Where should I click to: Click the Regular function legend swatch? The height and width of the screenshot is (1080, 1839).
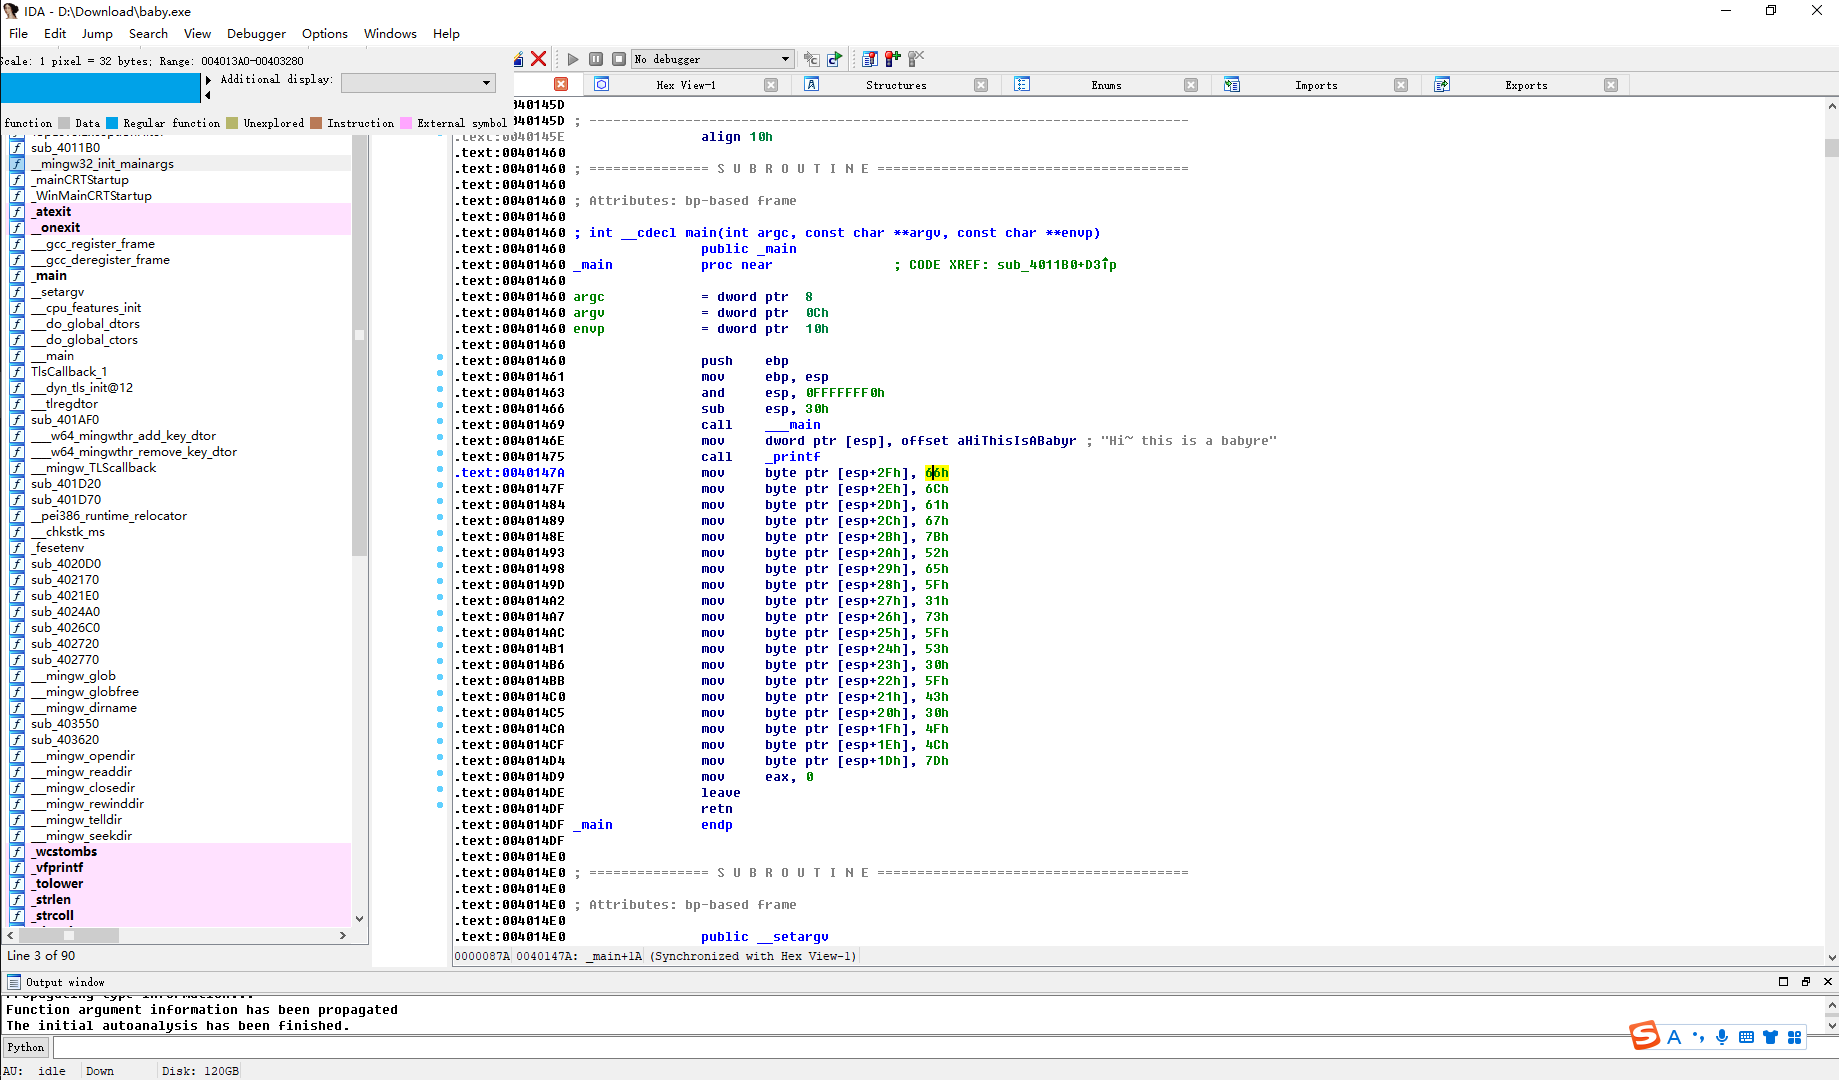pos(112,123)
